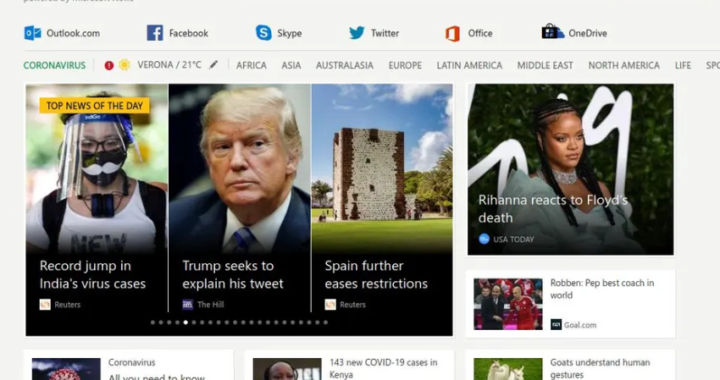Click the face shield woman photo

[97, 168]
